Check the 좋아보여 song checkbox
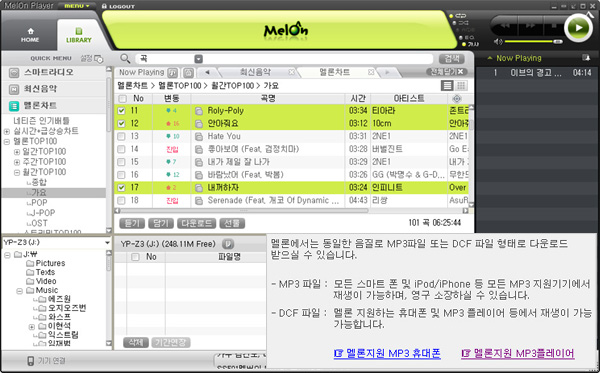Screen dimensions: 600x373 pyautogui.click(x=121, y=149)
